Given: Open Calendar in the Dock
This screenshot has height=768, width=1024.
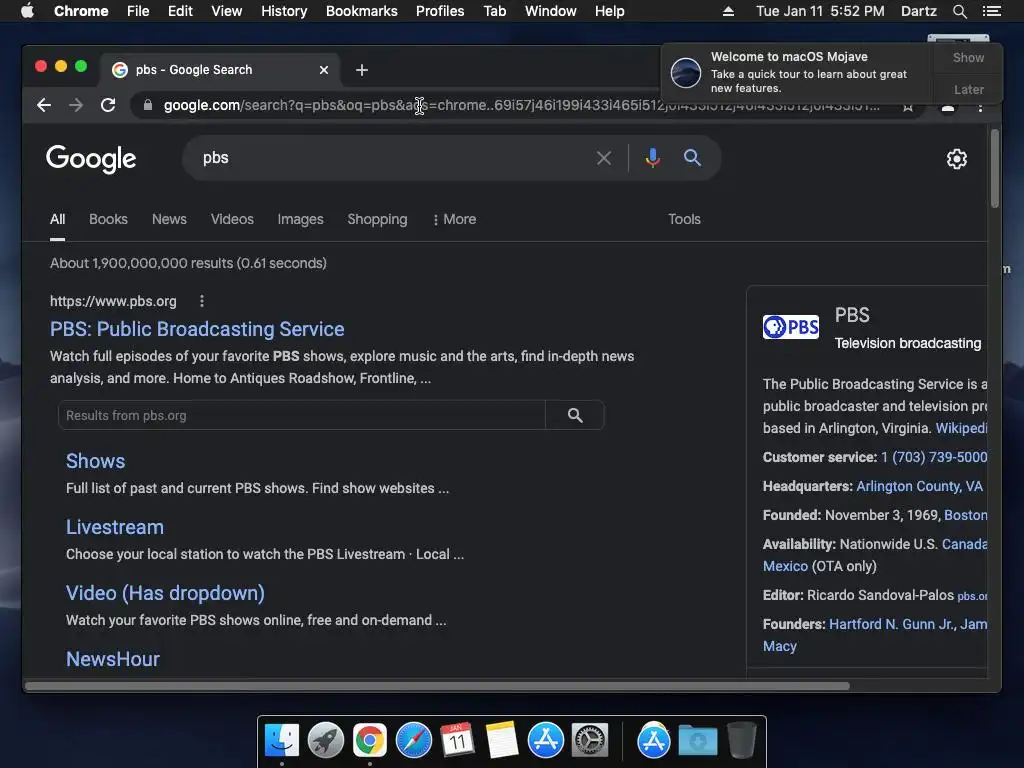Looking at the screenshot, I should point(457,741).
